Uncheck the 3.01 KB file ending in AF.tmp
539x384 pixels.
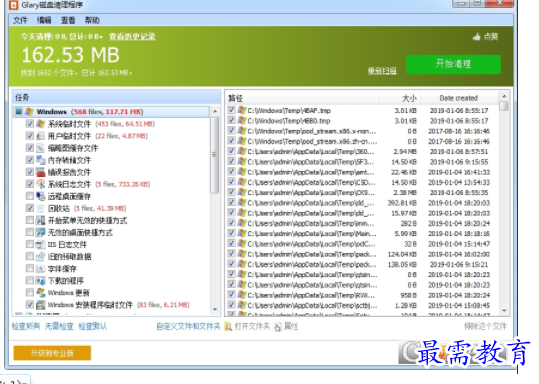click(231, 110)
